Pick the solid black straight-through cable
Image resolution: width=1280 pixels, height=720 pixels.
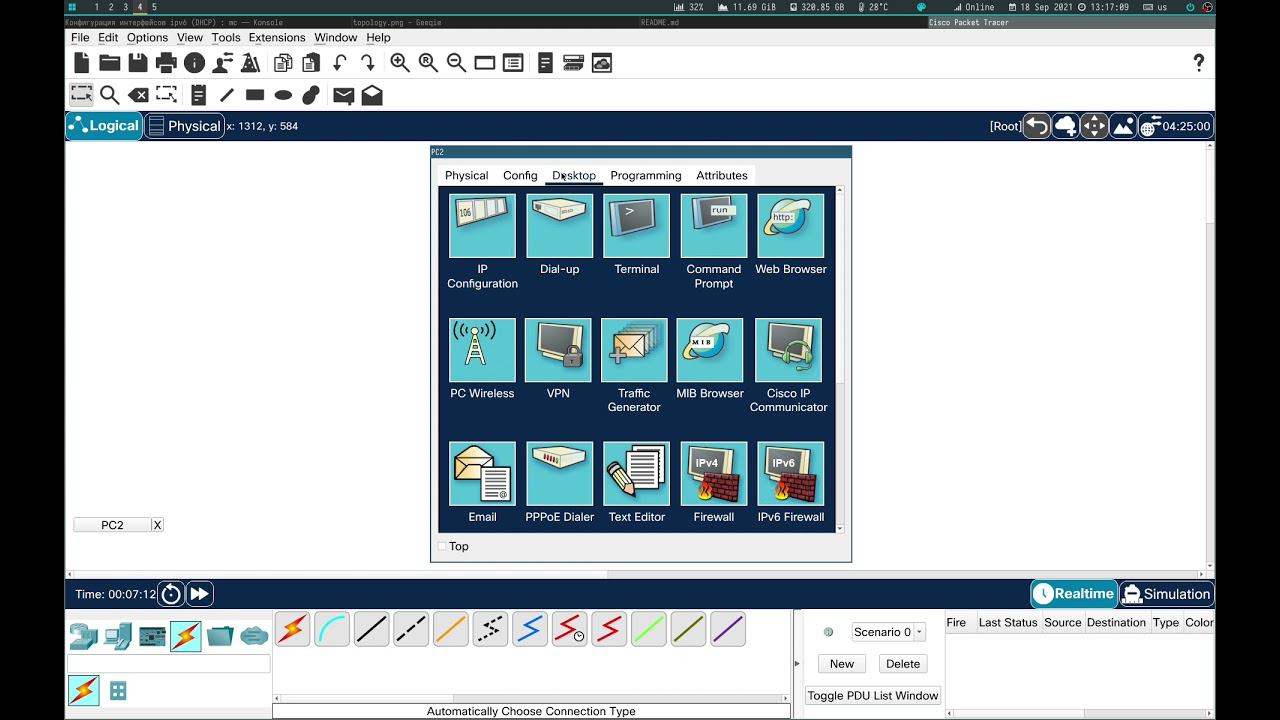pos(371,629)
